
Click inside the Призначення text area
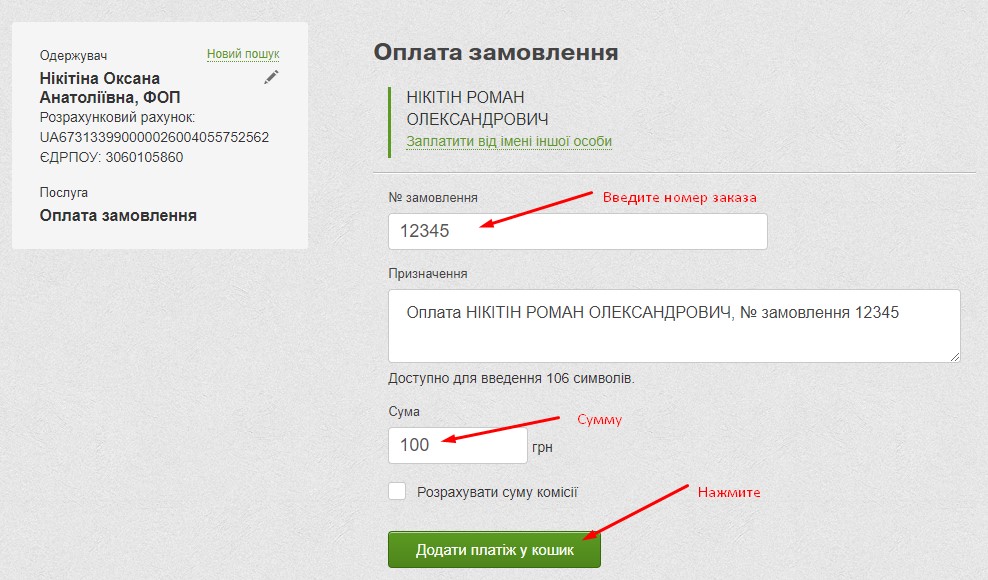coord(674,326)
